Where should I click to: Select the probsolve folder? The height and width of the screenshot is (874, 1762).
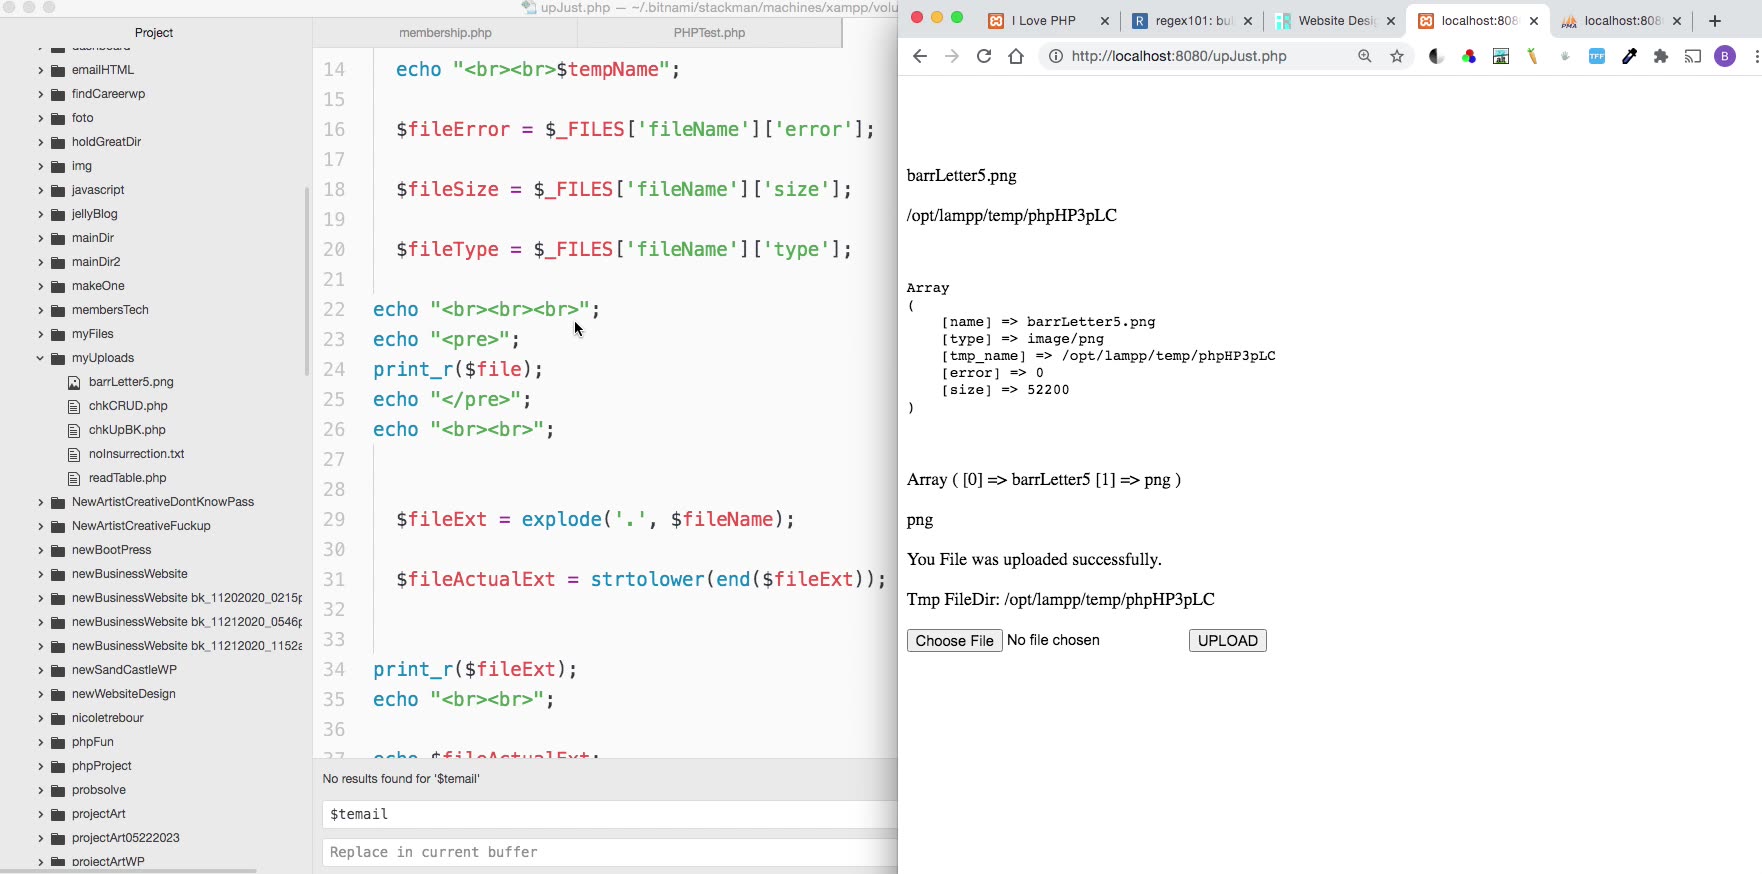tap(98, 790)
